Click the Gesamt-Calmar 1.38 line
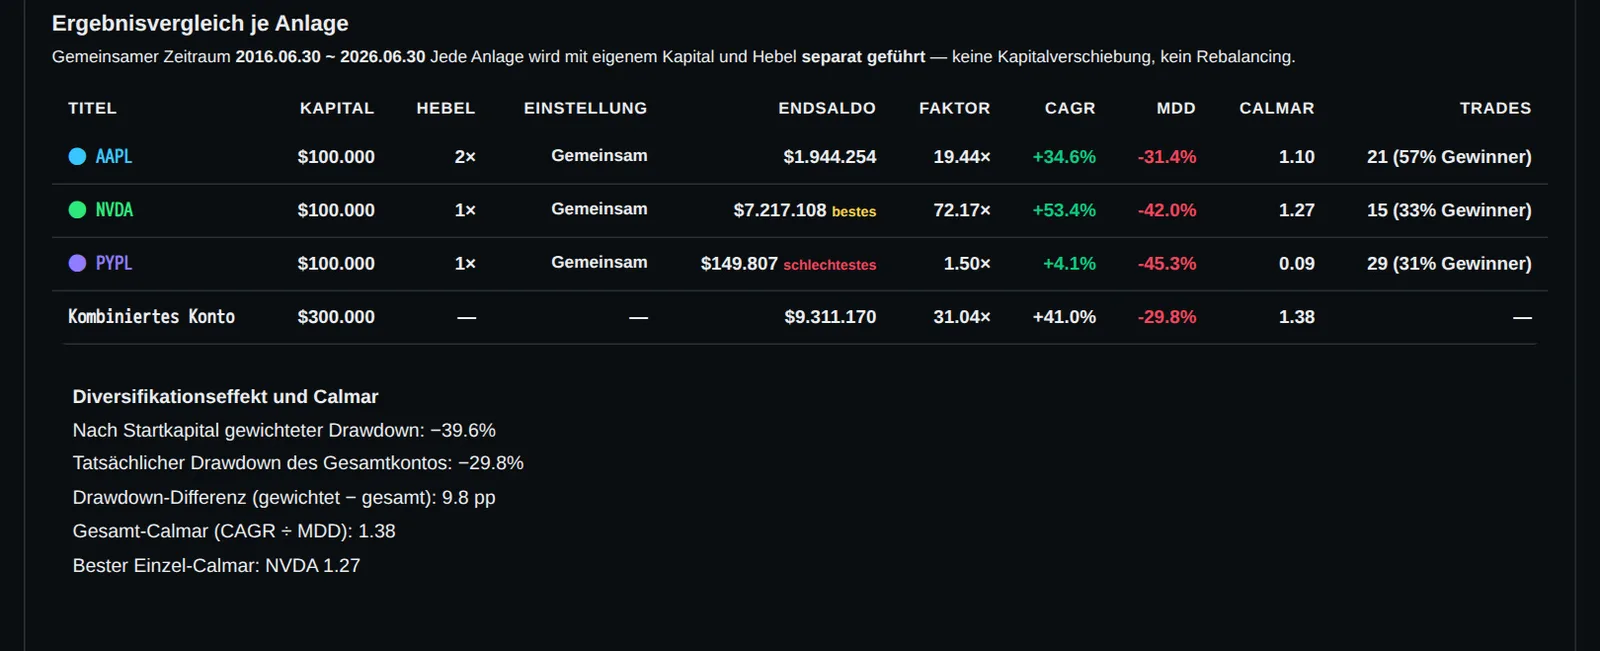Viewport: 1600px width, 651px height. coord(234,531)
